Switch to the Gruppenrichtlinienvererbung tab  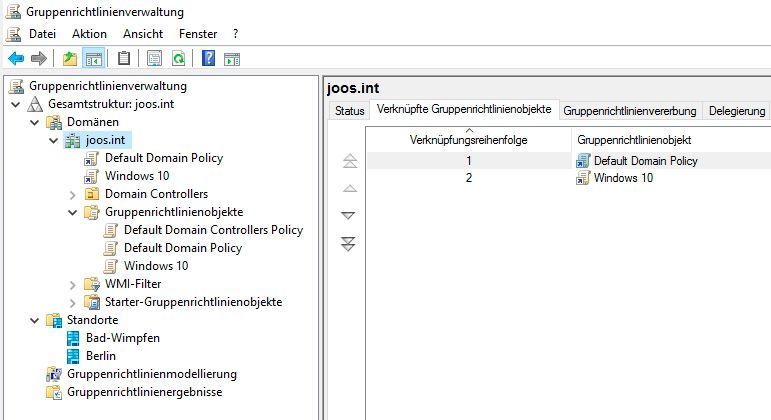[630, 111]
